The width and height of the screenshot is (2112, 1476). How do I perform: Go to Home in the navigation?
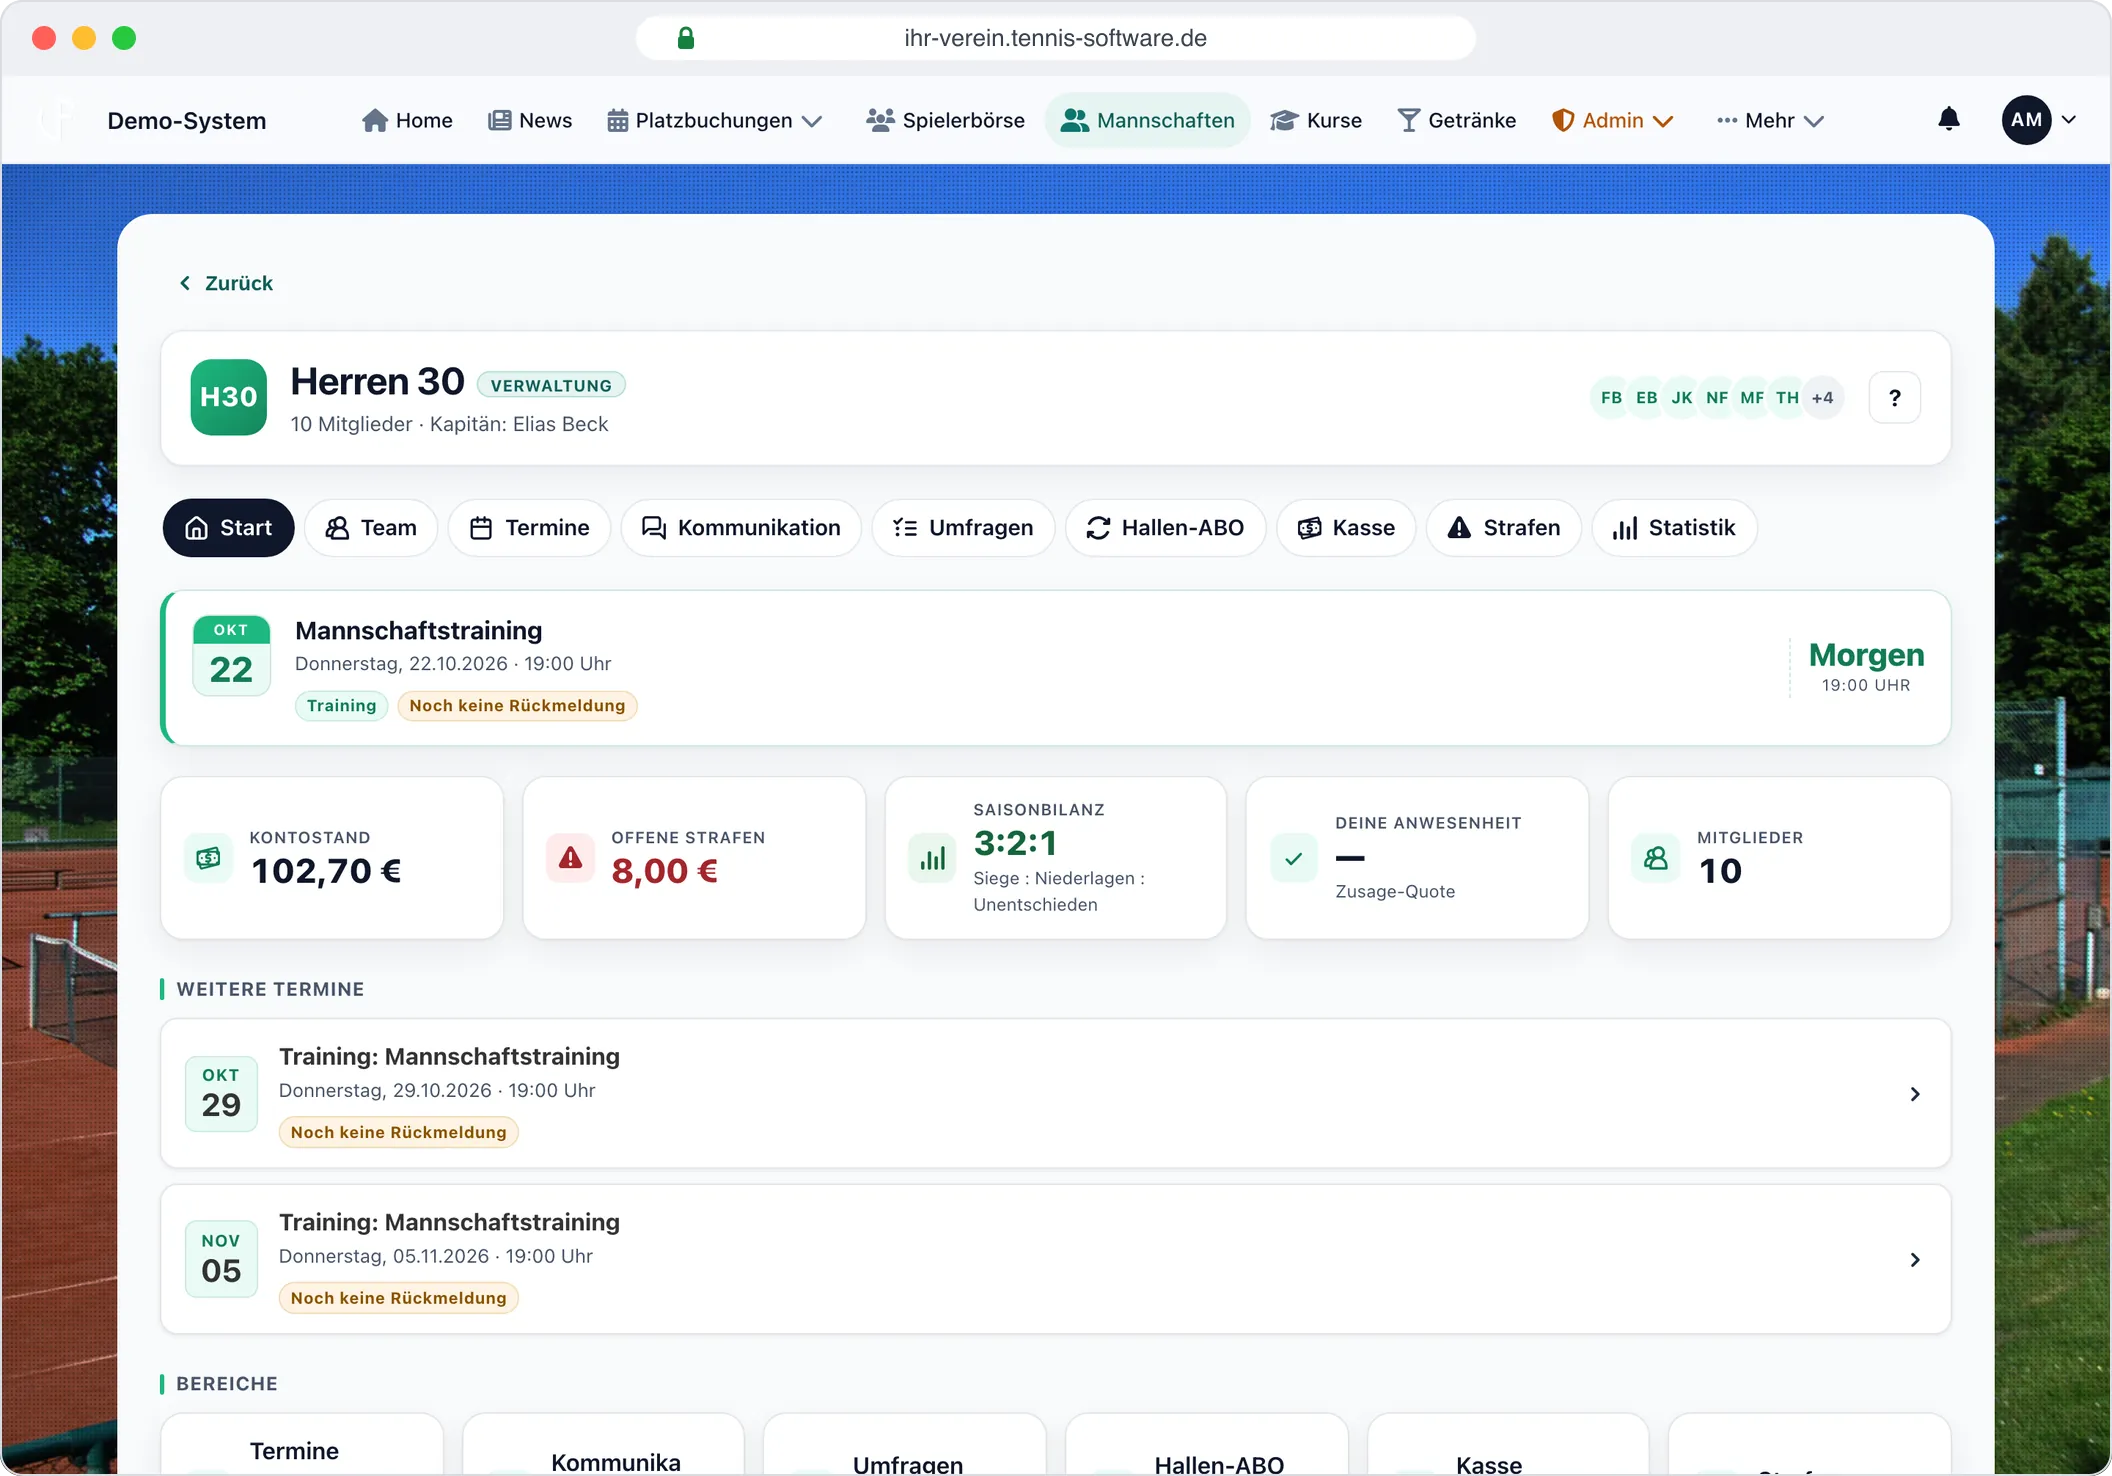[407, 120]
